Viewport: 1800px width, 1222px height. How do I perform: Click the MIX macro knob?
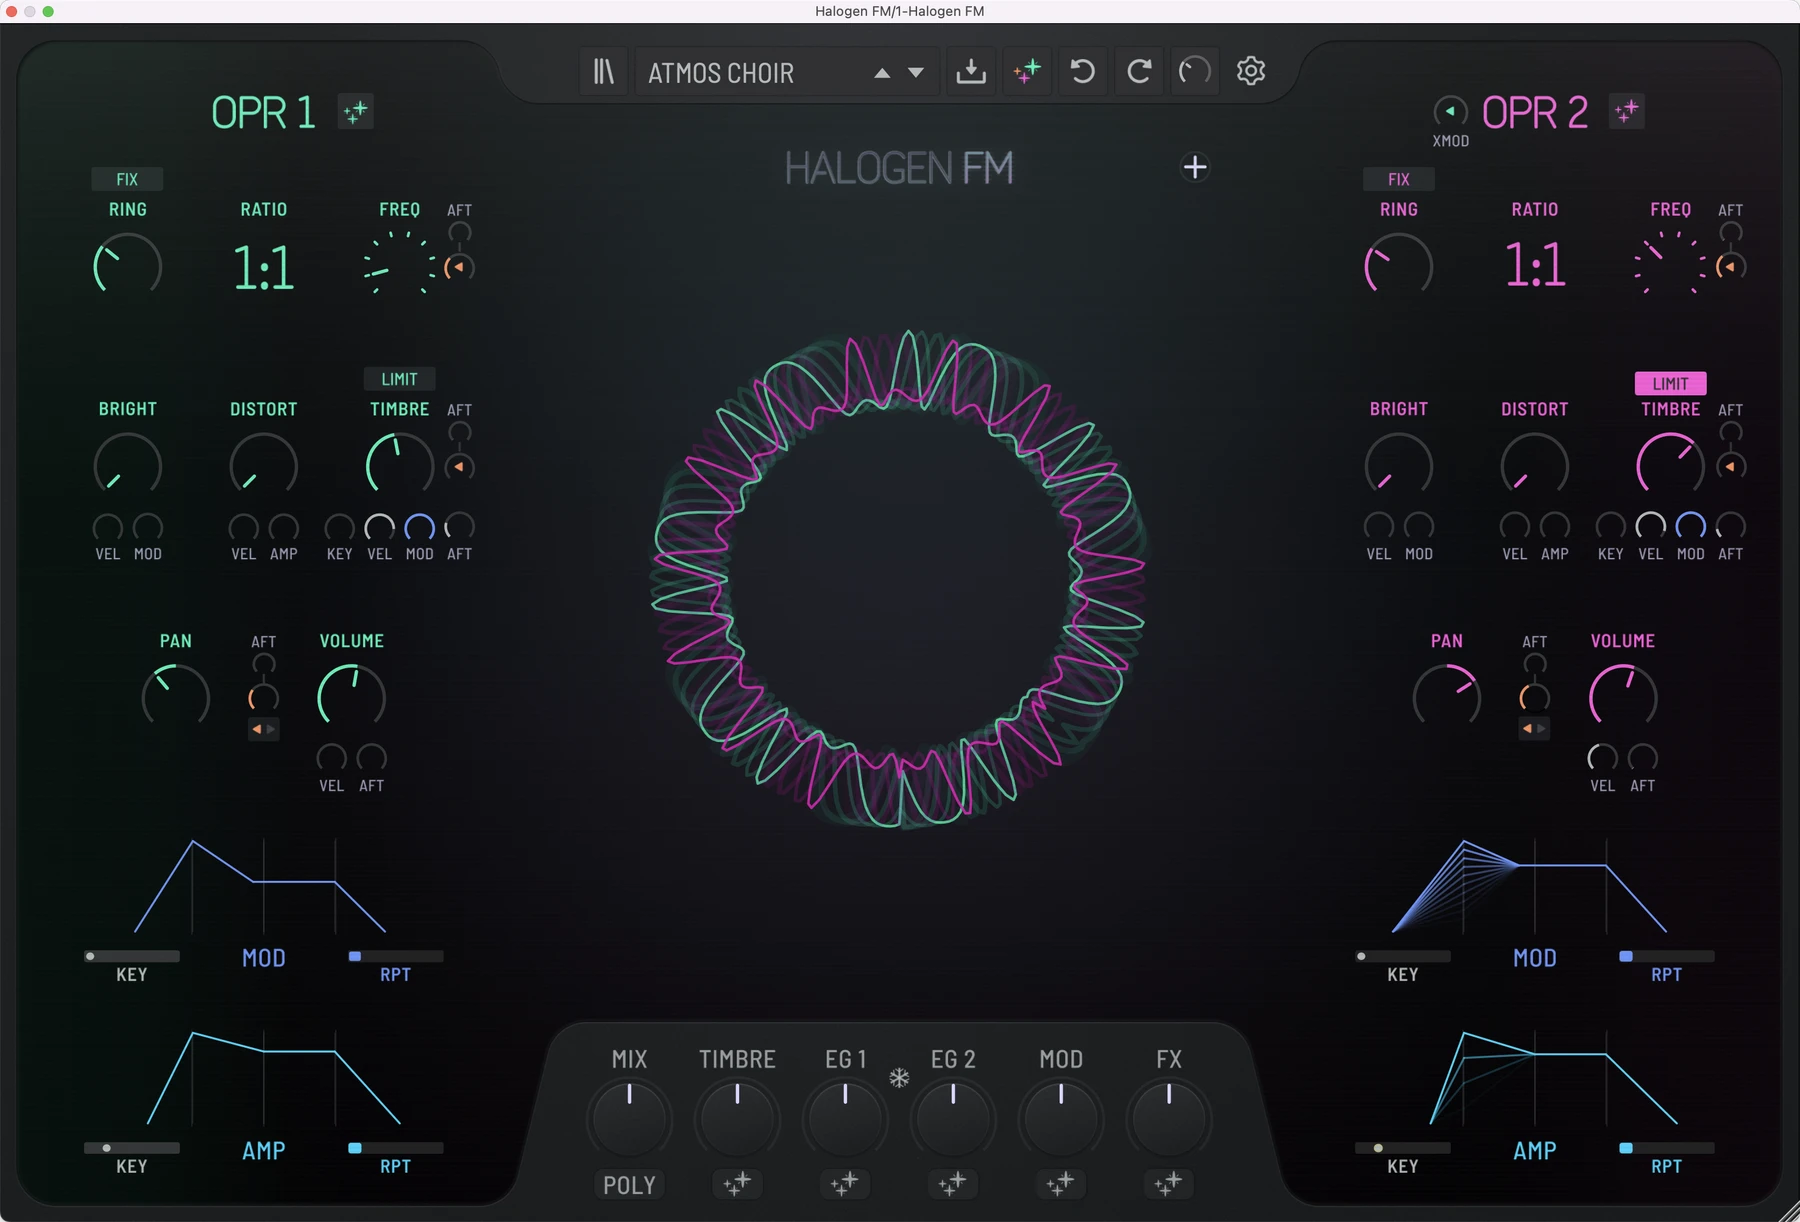629,1118
